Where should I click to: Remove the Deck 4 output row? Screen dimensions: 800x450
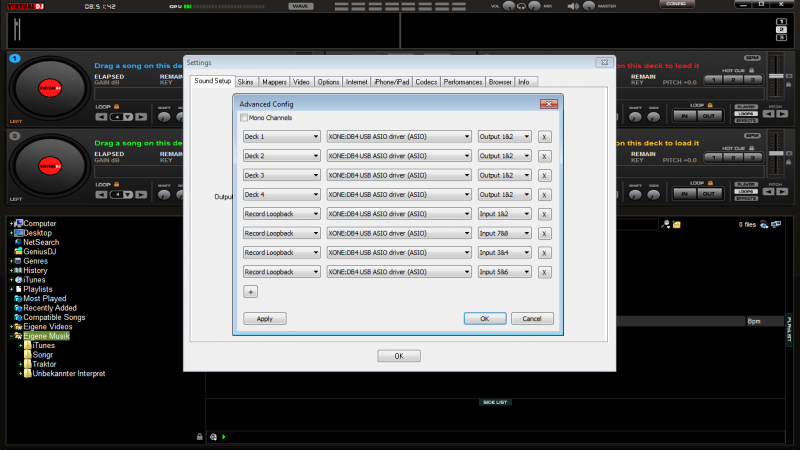click(544, 195)
